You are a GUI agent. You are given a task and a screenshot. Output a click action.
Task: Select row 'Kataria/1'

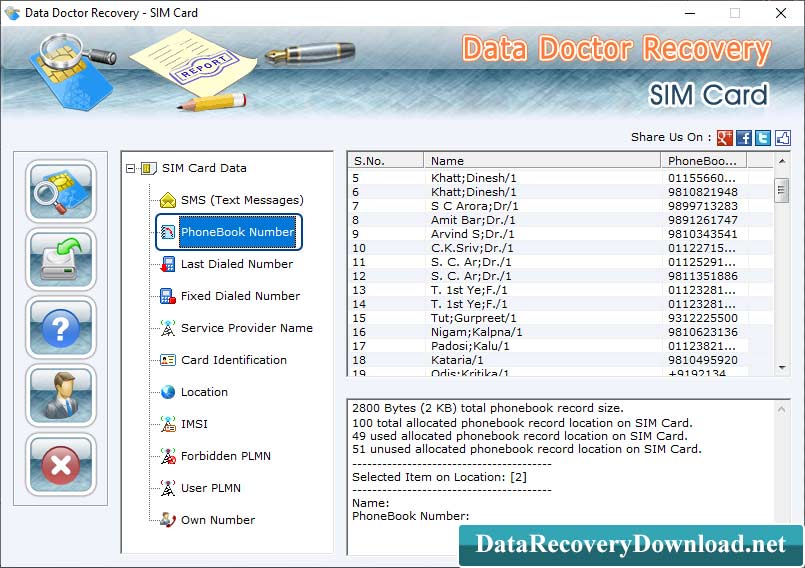tap(560, 360)
